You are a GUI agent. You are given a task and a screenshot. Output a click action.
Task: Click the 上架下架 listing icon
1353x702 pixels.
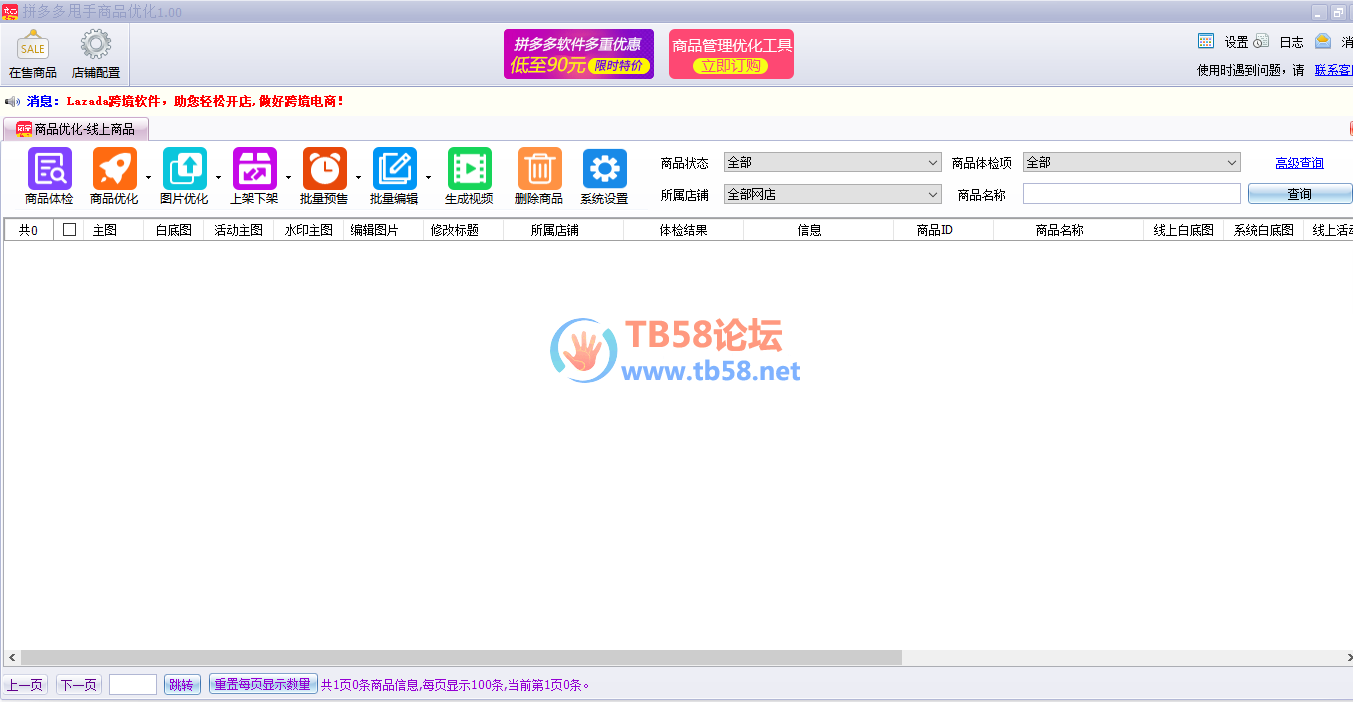tap(254, 169)
